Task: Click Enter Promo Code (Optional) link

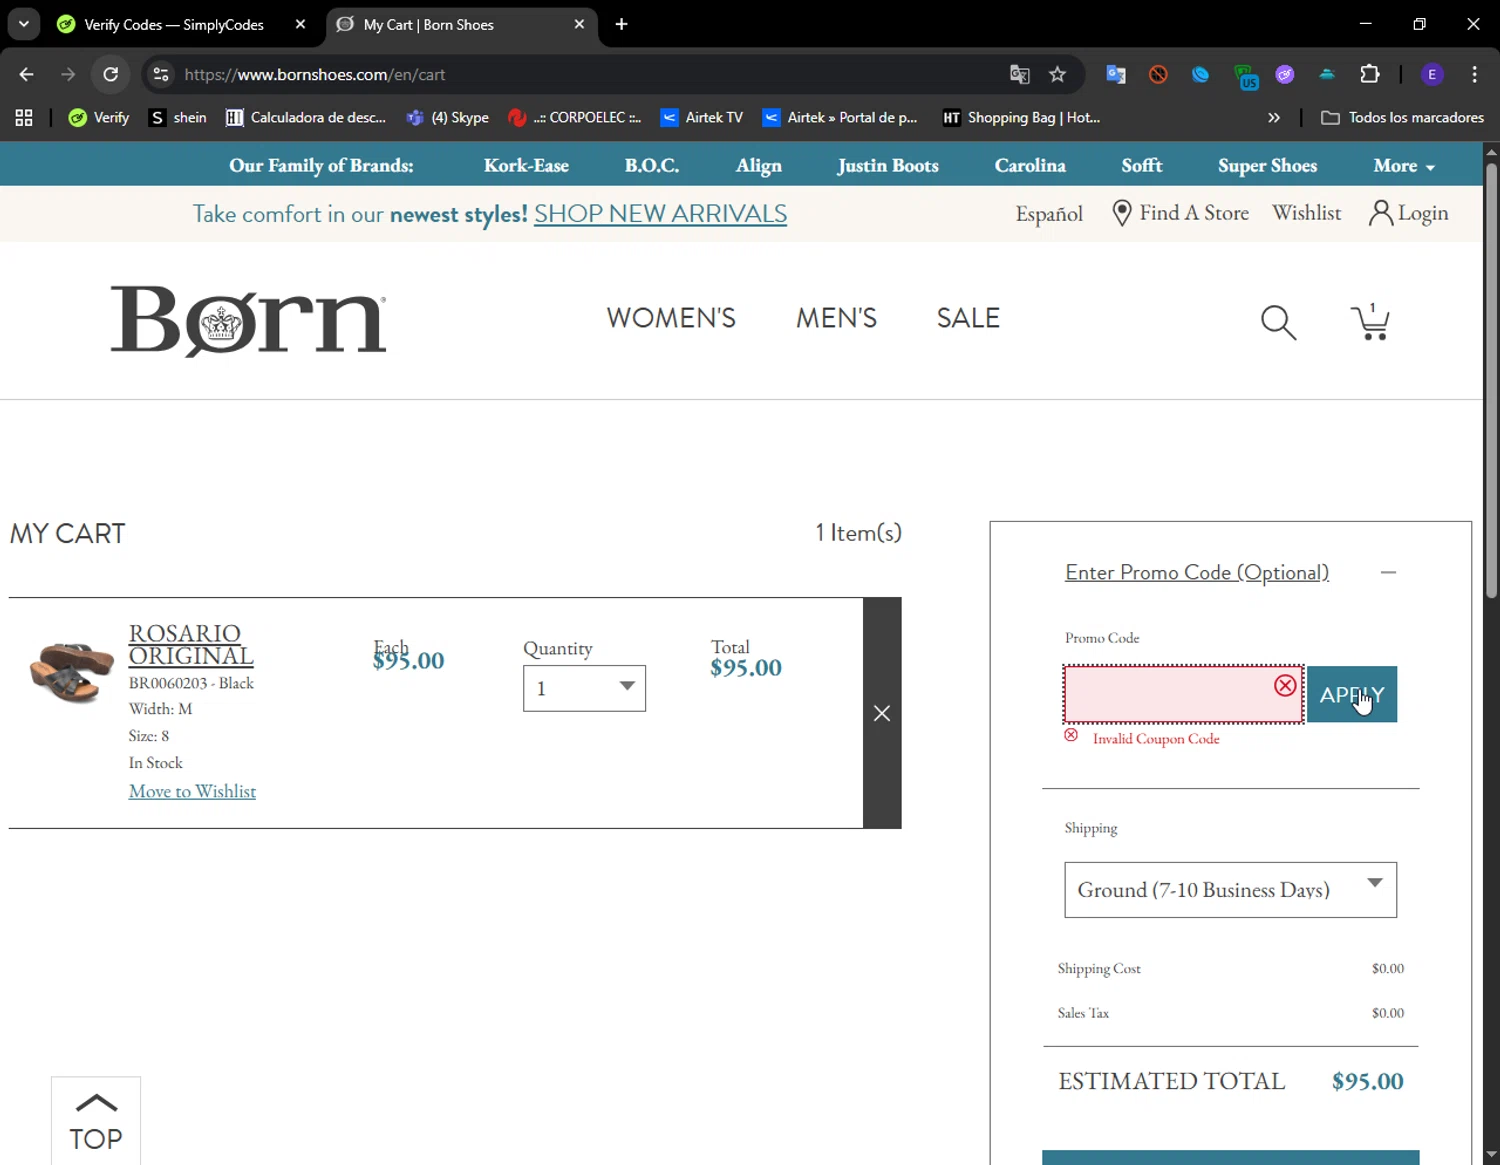Action: pos(1197,573)
